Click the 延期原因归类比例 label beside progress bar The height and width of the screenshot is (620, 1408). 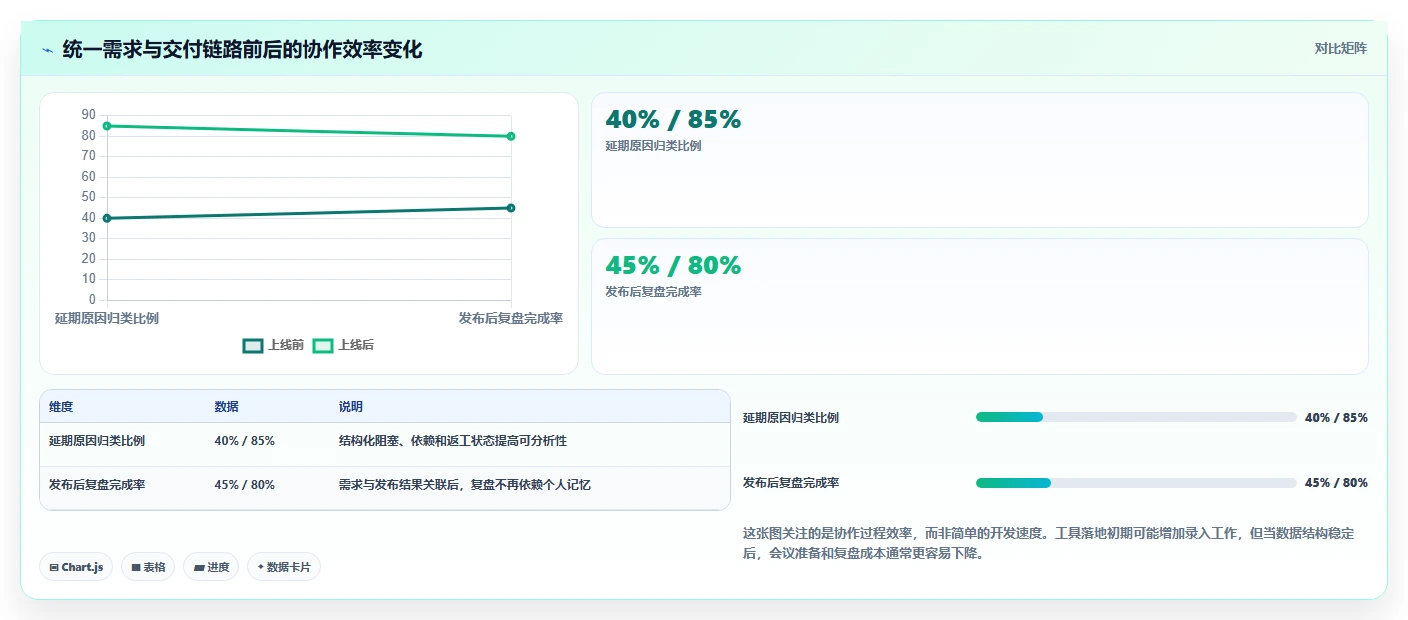[x=791, y=418]
